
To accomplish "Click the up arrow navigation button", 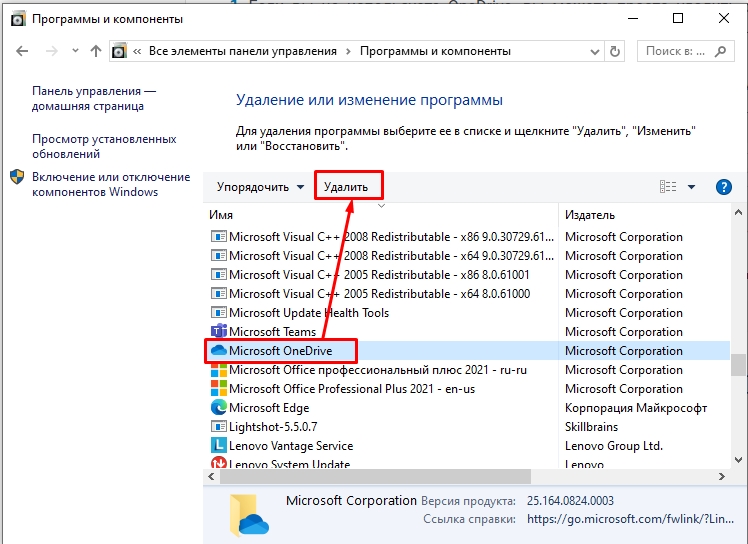I will pos(96,51).
